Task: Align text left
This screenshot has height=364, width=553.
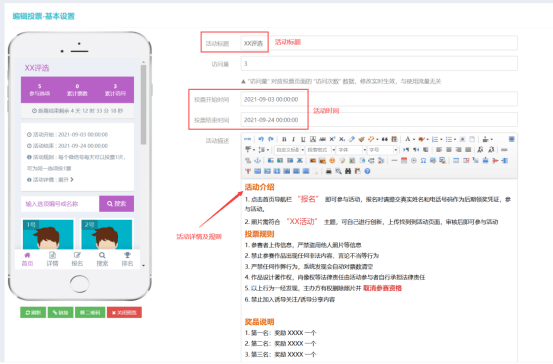Action: [x=439, y=150]
